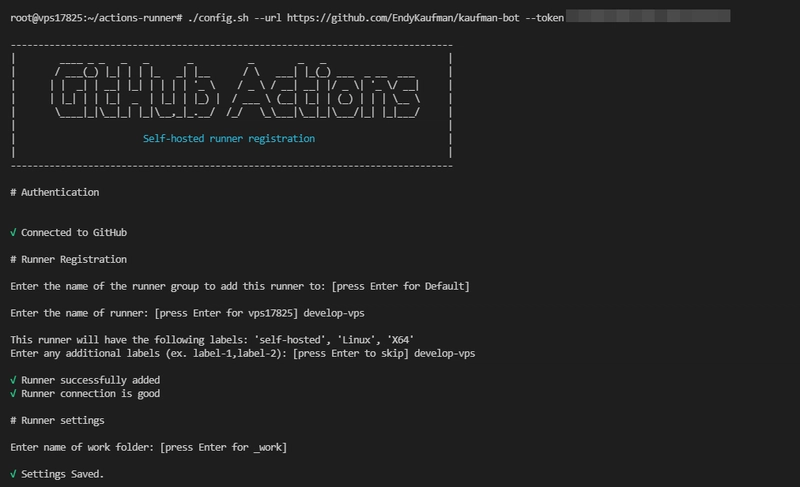This screenshot has height=487, width=800.
Task: Click the blurred token value
Action: coord(648,16)
